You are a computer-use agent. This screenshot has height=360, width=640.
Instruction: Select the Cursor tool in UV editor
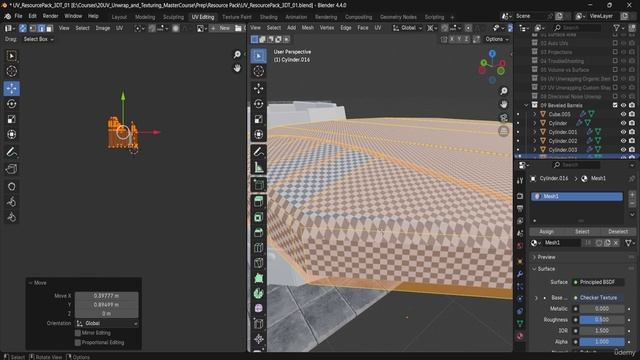pos(11,71)
